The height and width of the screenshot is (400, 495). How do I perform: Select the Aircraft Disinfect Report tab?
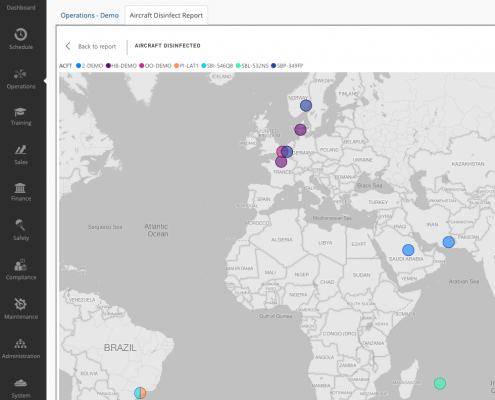click(166, 15)
